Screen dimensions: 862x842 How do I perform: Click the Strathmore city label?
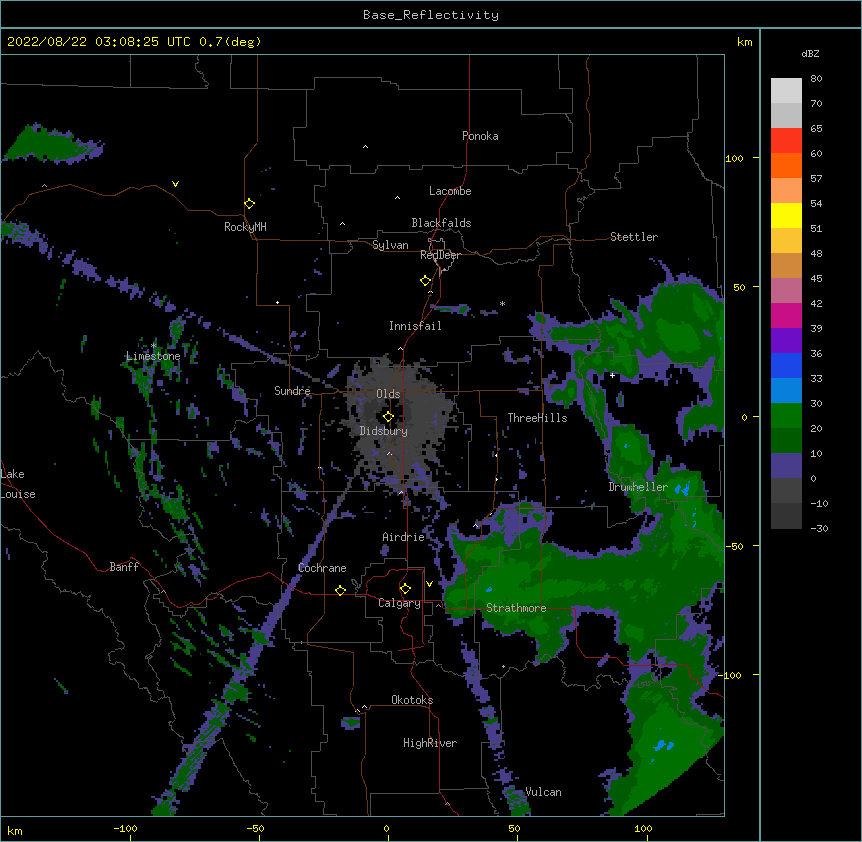[516, 608]
